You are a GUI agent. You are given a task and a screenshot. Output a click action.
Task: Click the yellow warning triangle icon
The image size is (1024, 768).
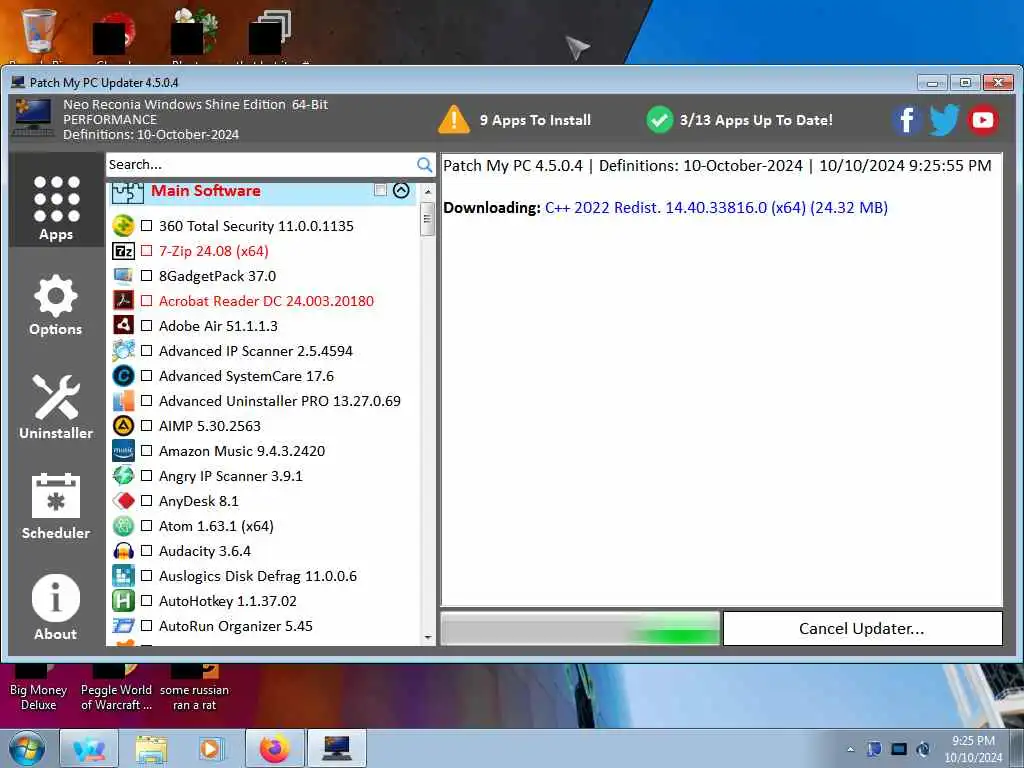pos(454,120)
